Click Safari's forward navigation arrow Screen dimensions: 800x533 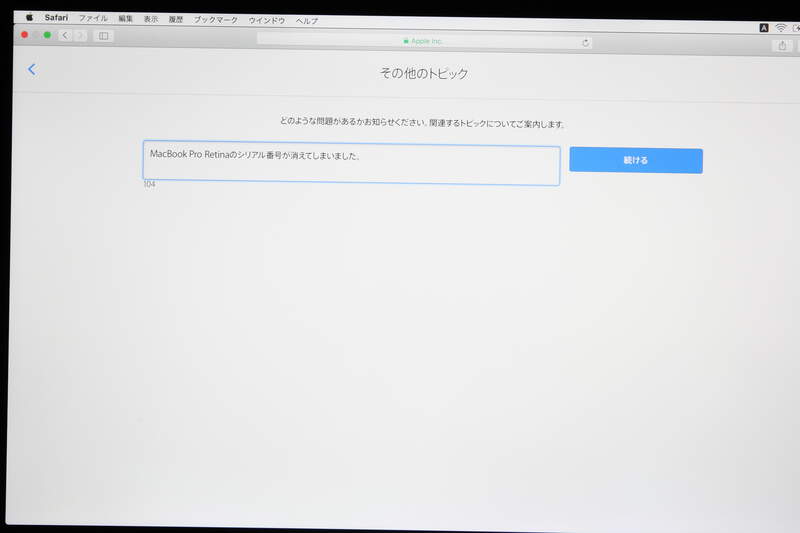(x=80, y=35)
